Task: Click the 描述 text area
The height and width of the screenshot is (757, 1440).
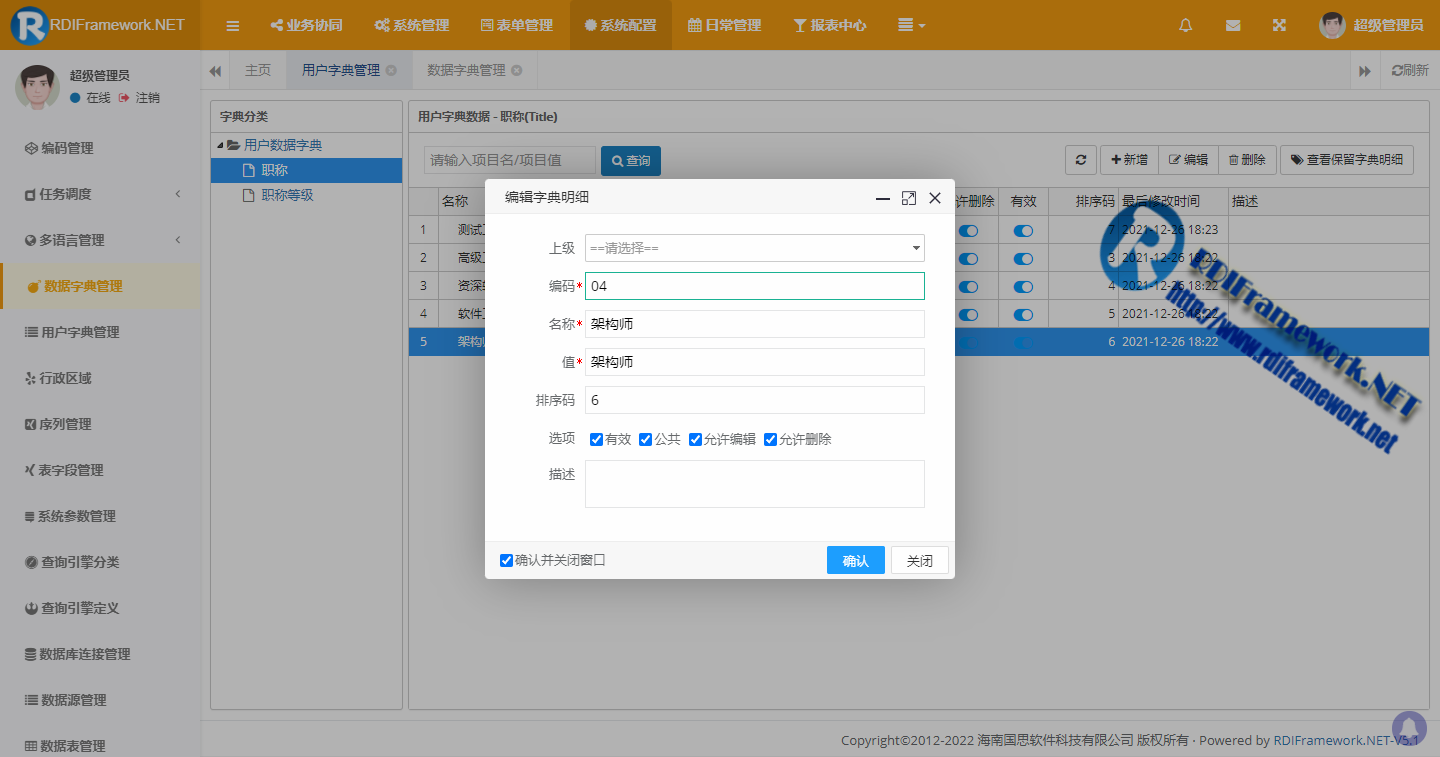Action: click(x=755, y=484)
